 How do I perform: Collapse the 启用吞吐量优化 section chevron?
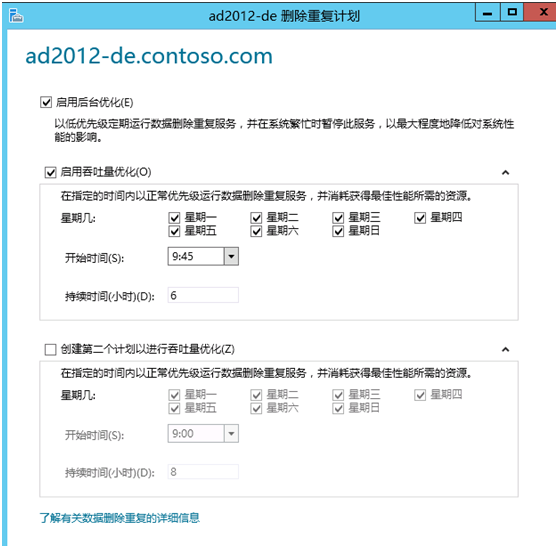point(505,173)
